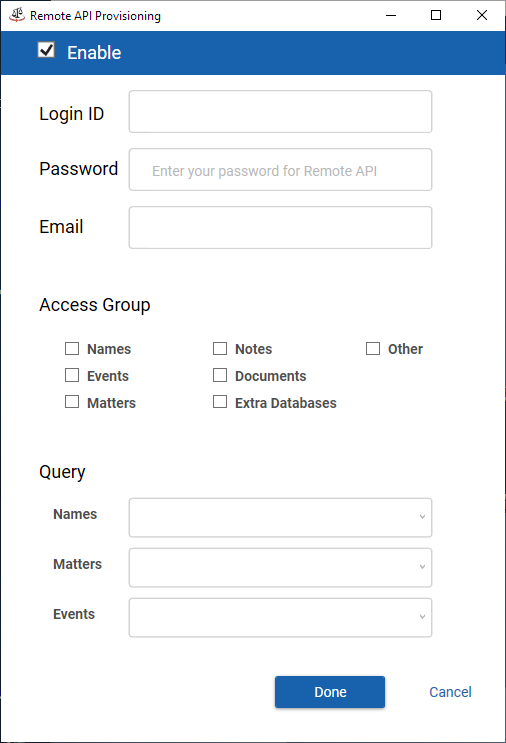Tick the Matters access group checkbox
This screenshot has width=506, height=743.
click(x=72, y=402)
